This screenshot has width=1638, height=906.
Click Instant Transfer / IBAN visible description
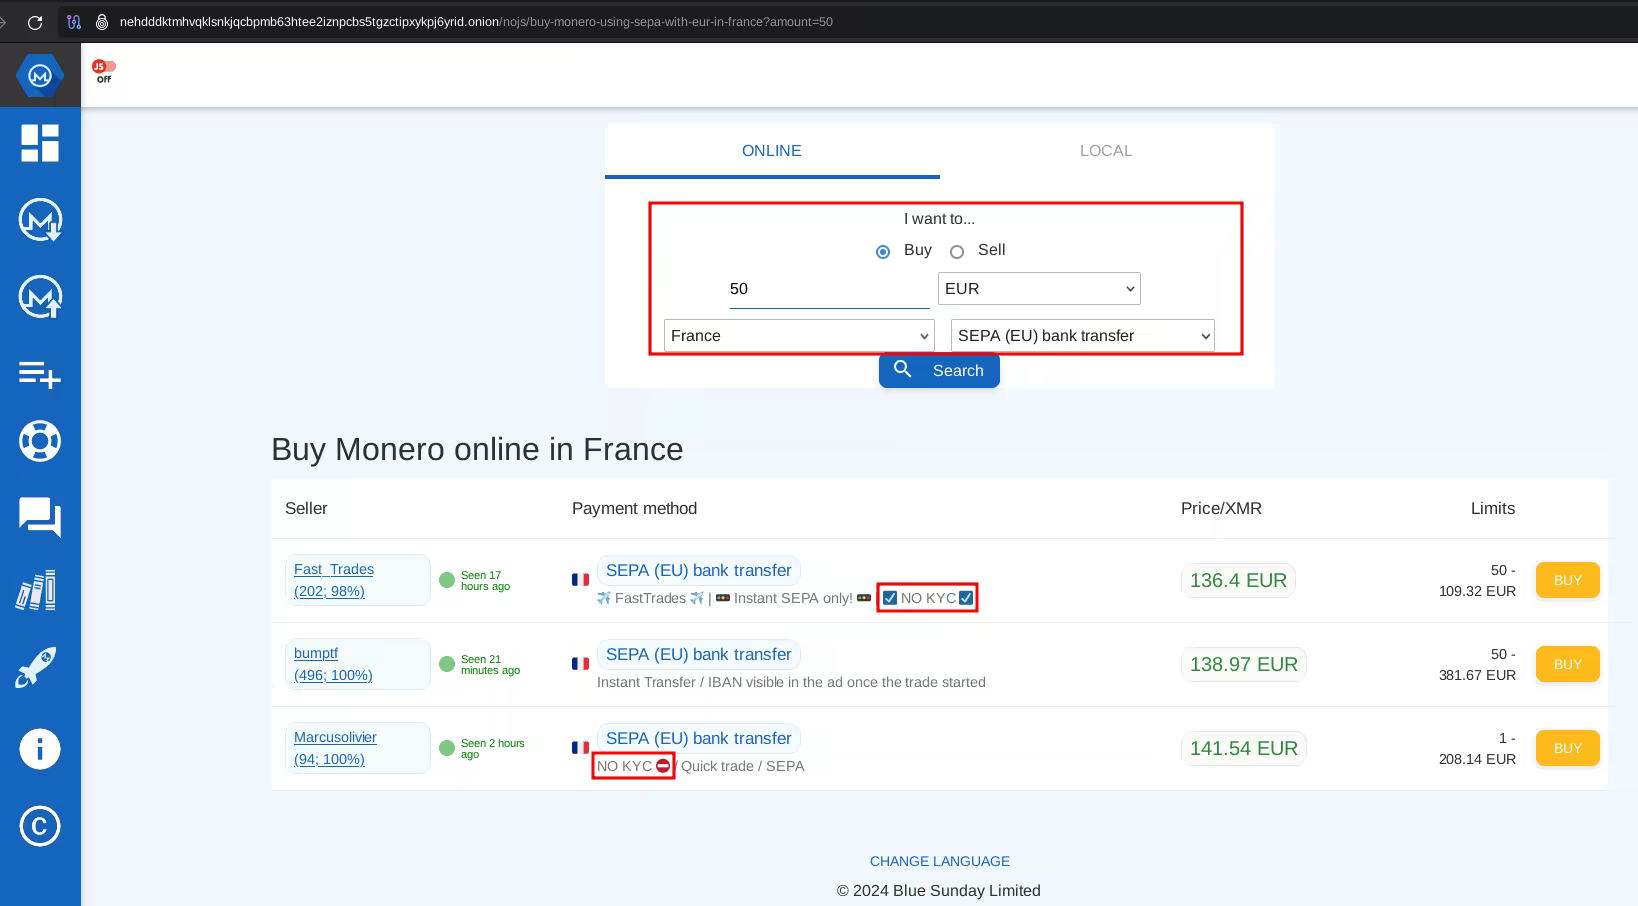pos(791,682)
